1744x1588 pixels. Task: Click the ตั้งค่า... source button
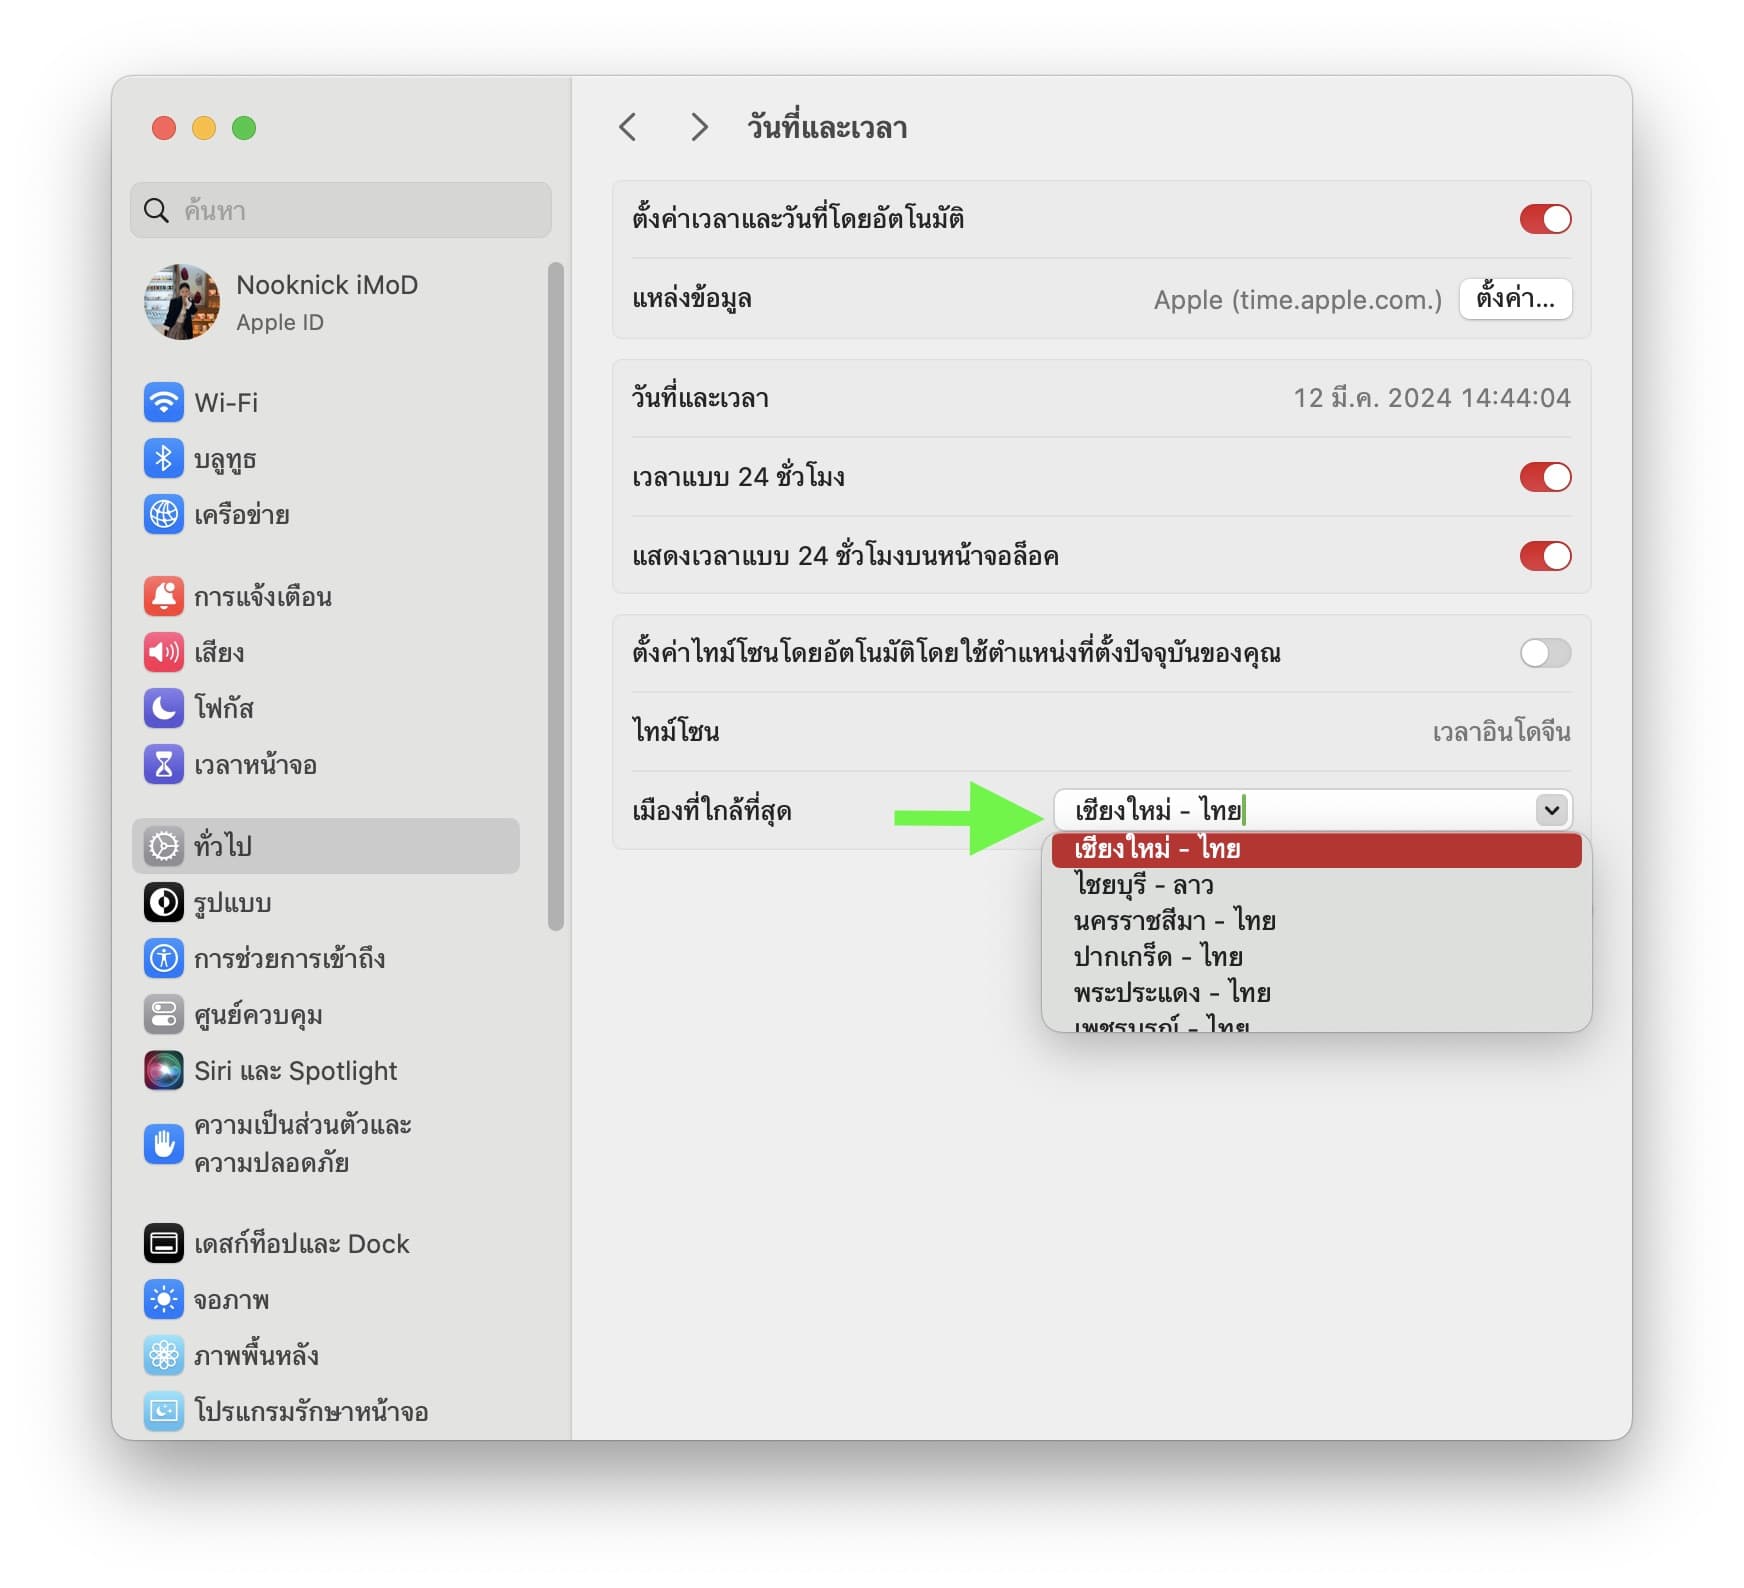coord(1514,299)
